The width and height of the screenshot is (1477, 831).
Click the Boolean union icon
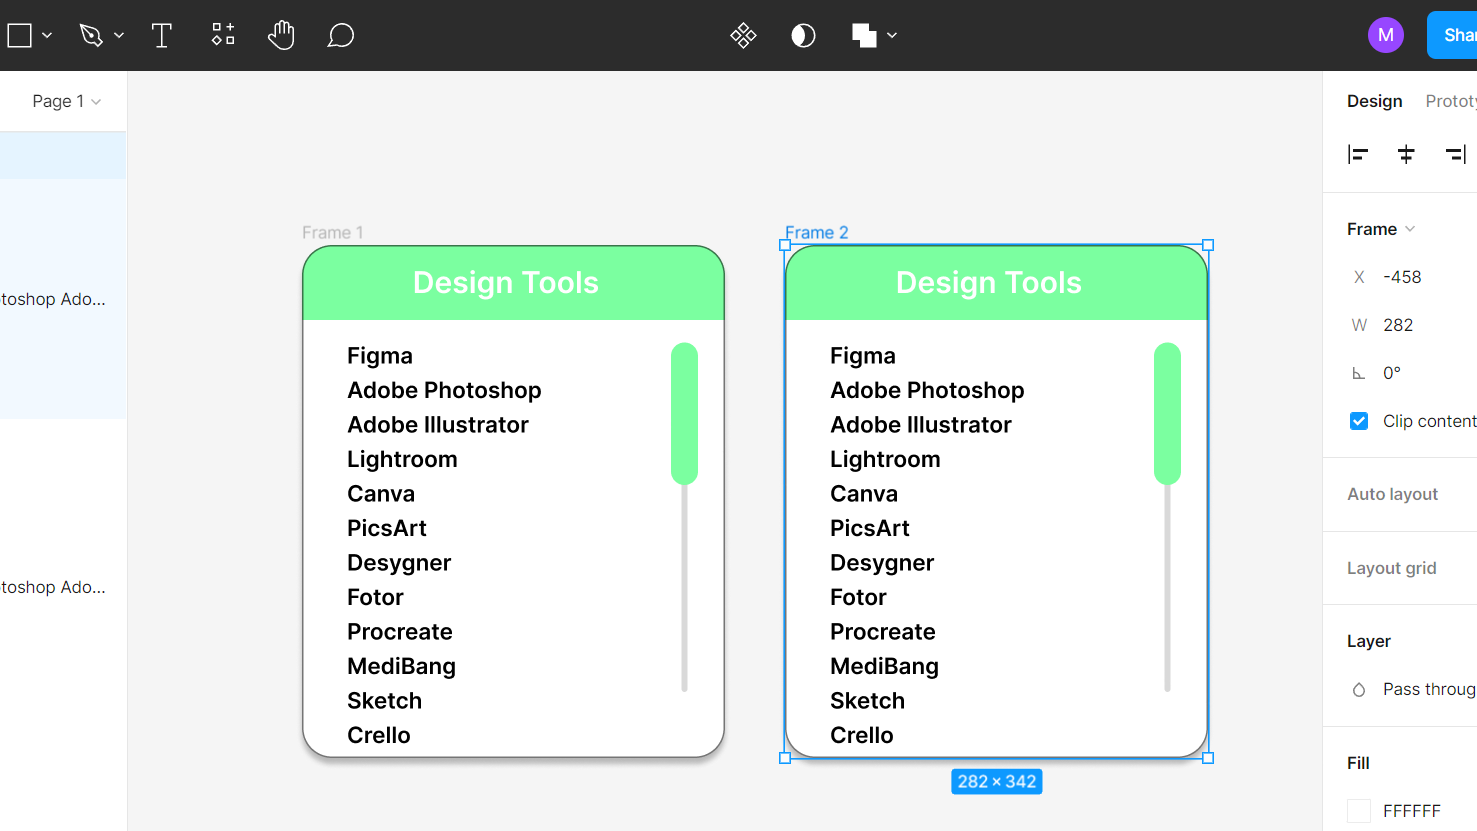(x=864, y=36)
